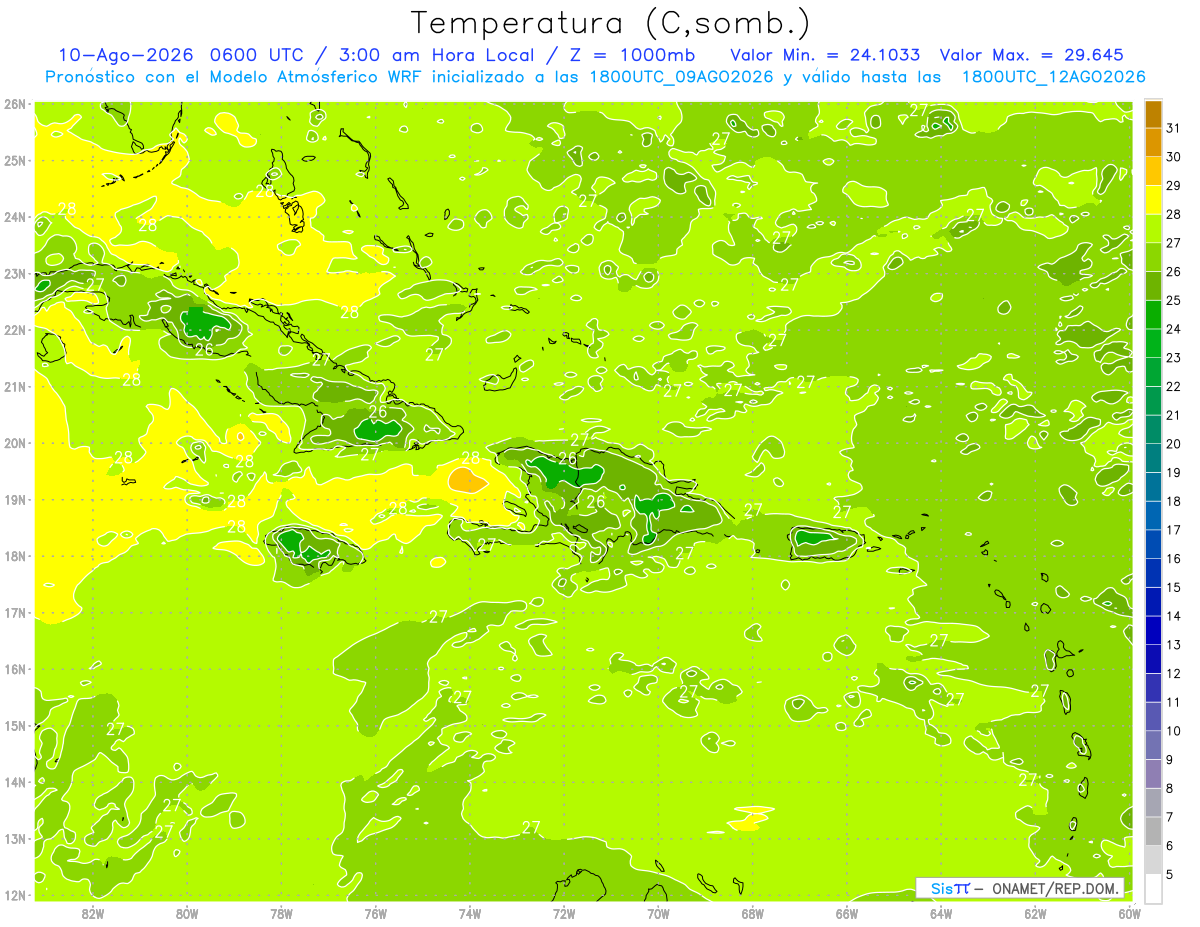Click the purple colorbar swatch between 9 and 10
Viewport: 1200px width, 927px height.
1153,745
